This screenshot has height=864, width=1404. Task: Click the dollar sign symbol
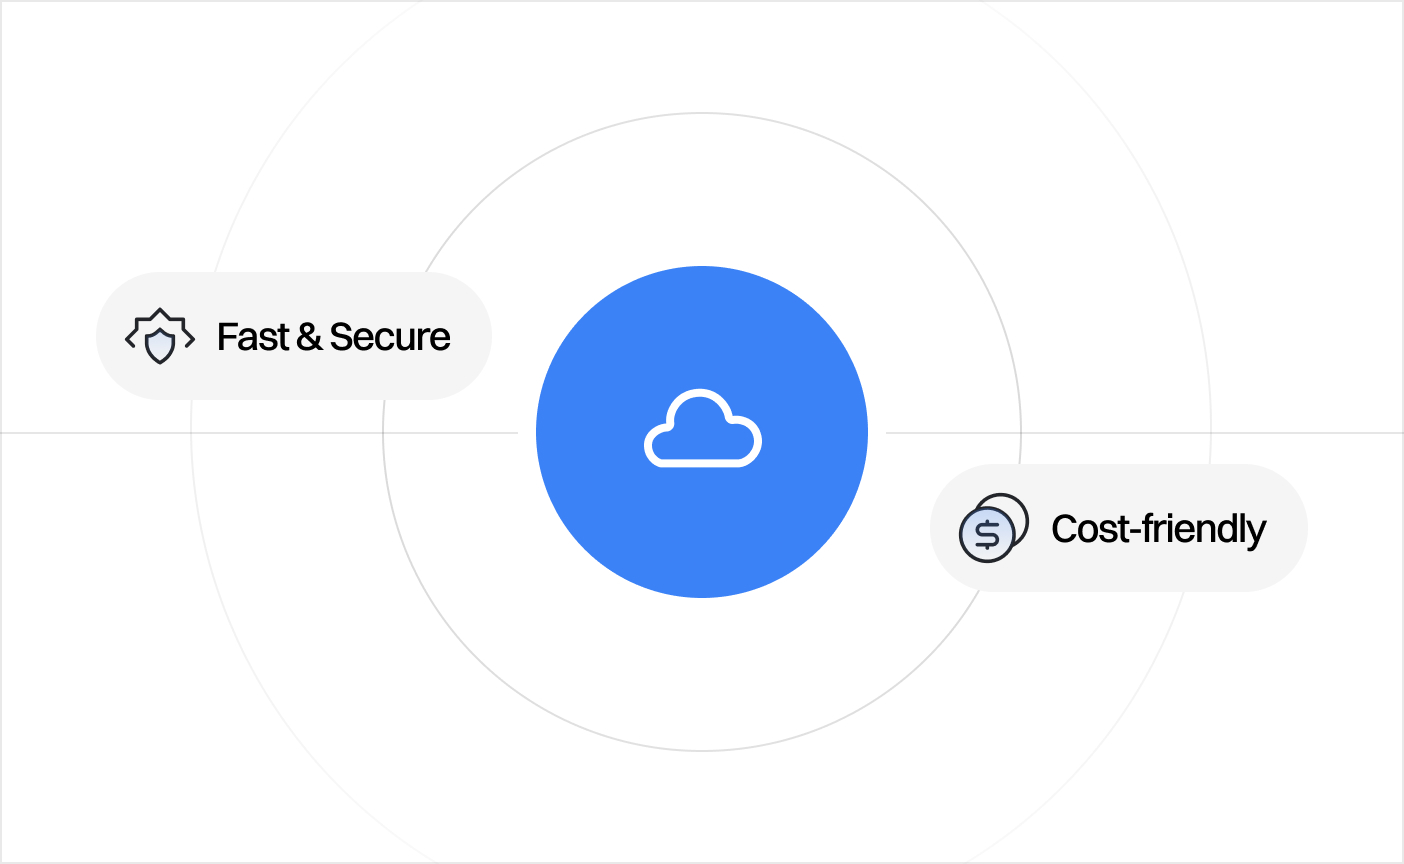click(987, 536)
